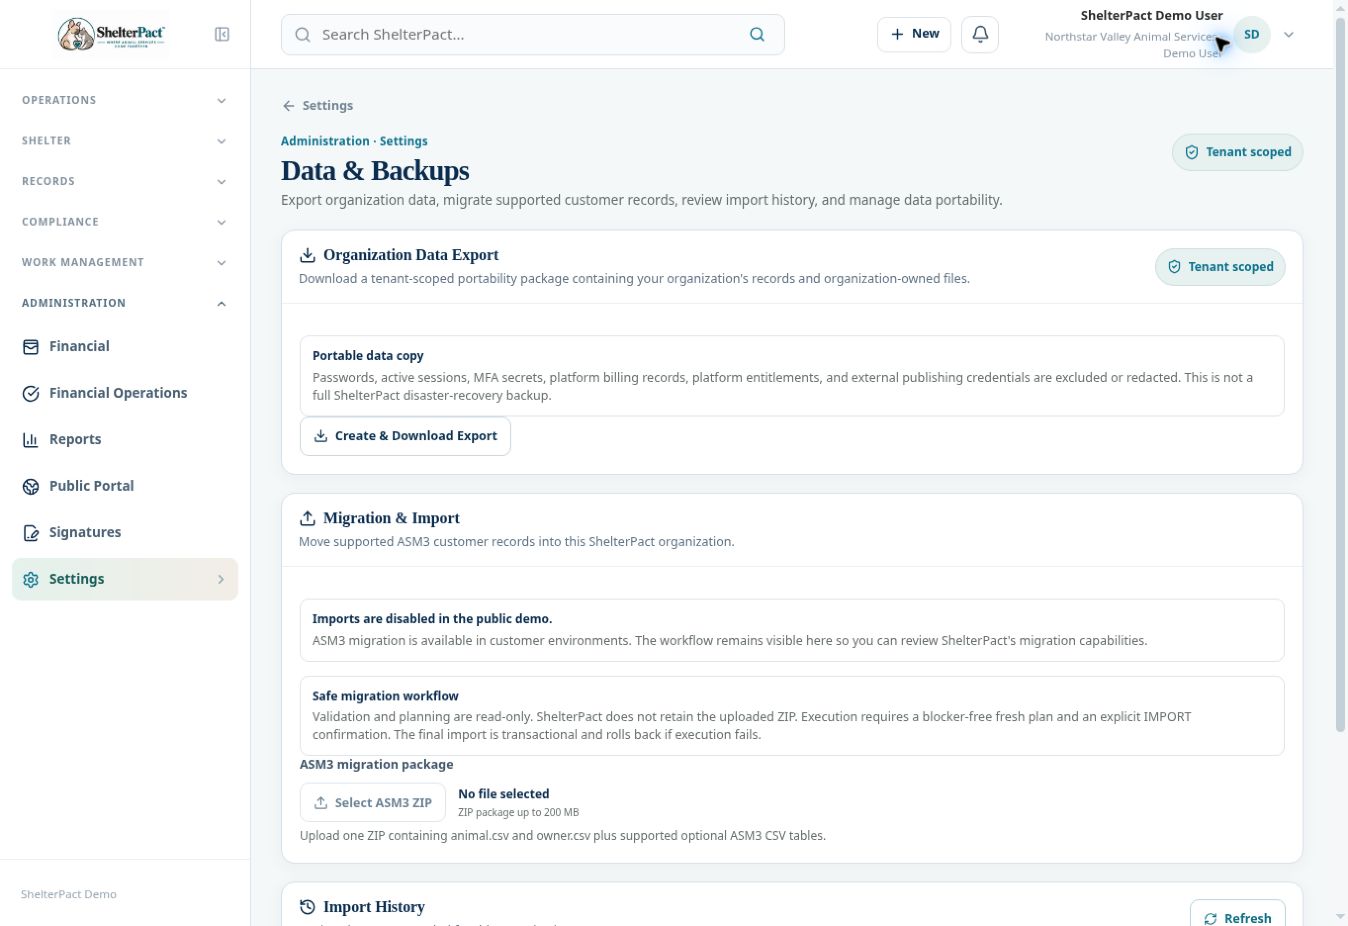Click 'Portable data copy' heading
The width and height of the screenshot is (1348, 926).
coord(368,356)
